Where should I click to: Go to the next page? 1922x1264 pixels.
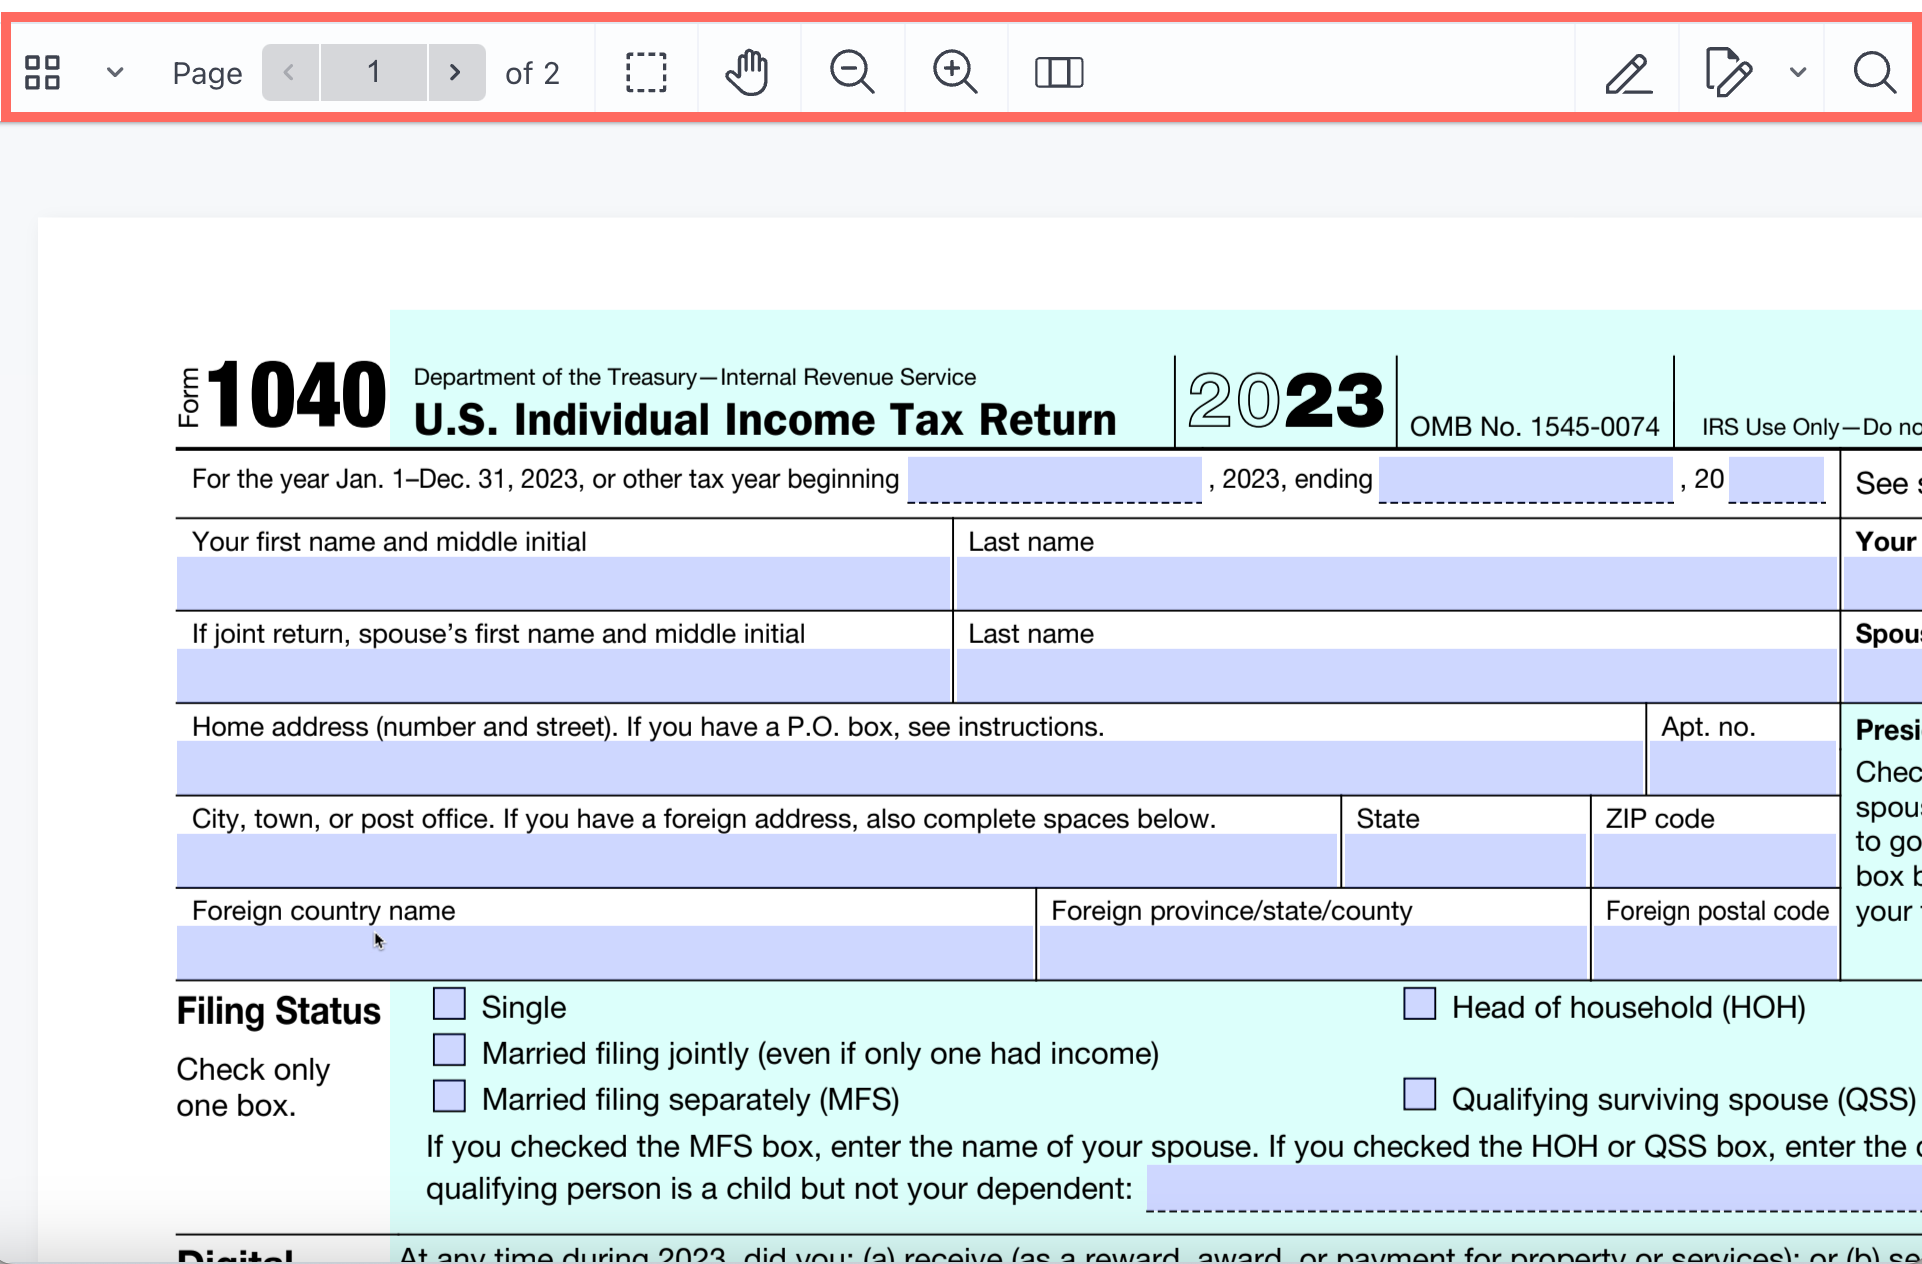pos(455,72)
